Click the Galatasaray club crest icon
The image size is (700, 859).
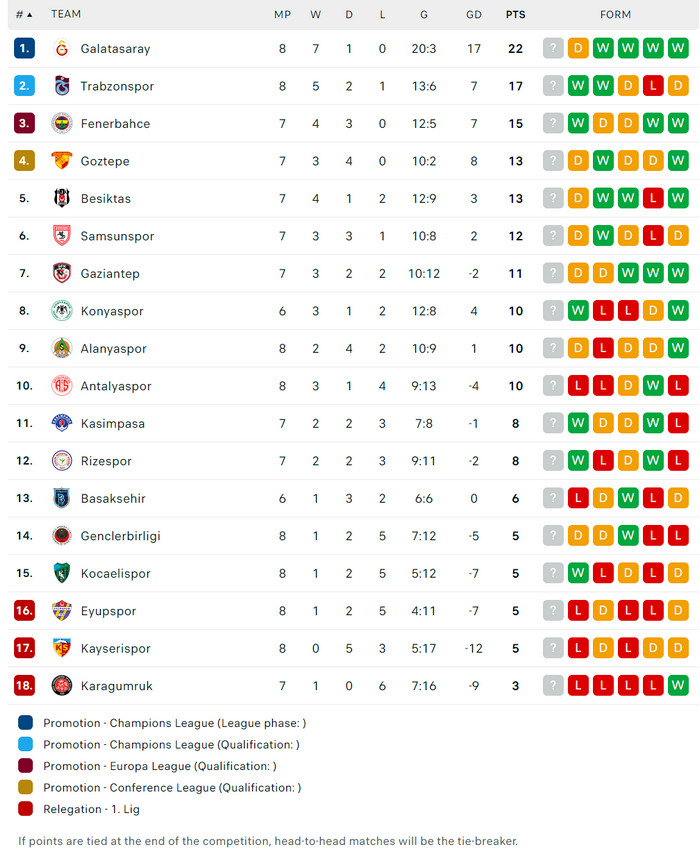pyautogui.click(x=62, y=48)
